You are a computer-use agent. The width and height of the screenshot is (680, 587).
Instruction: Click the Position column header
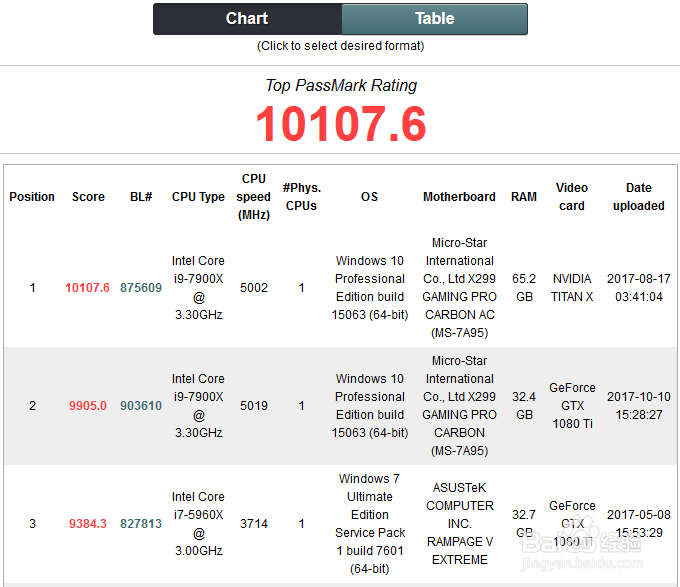tap(32, 197)
